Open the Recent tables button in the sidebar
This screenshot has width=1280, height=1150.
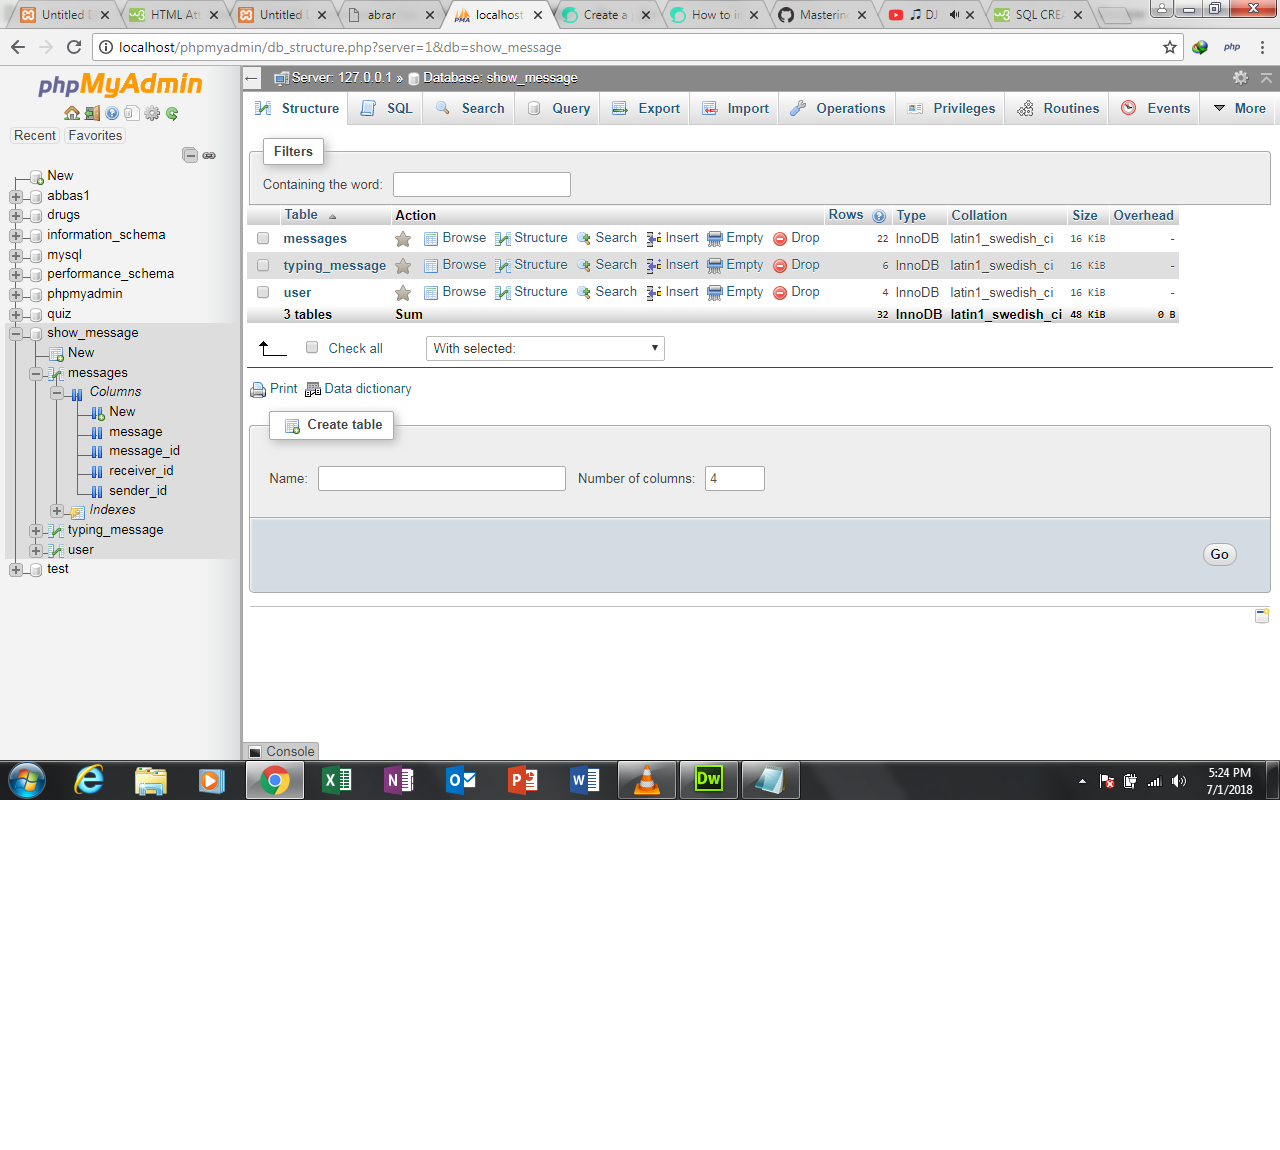click(x=35, y=136)
